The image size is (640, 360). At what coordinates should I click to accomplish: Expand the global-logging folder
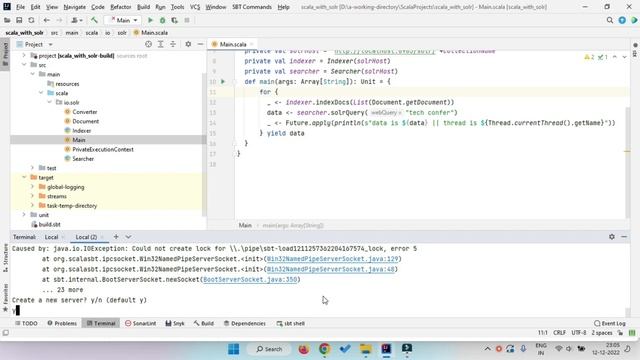click(x=33, y=187)
